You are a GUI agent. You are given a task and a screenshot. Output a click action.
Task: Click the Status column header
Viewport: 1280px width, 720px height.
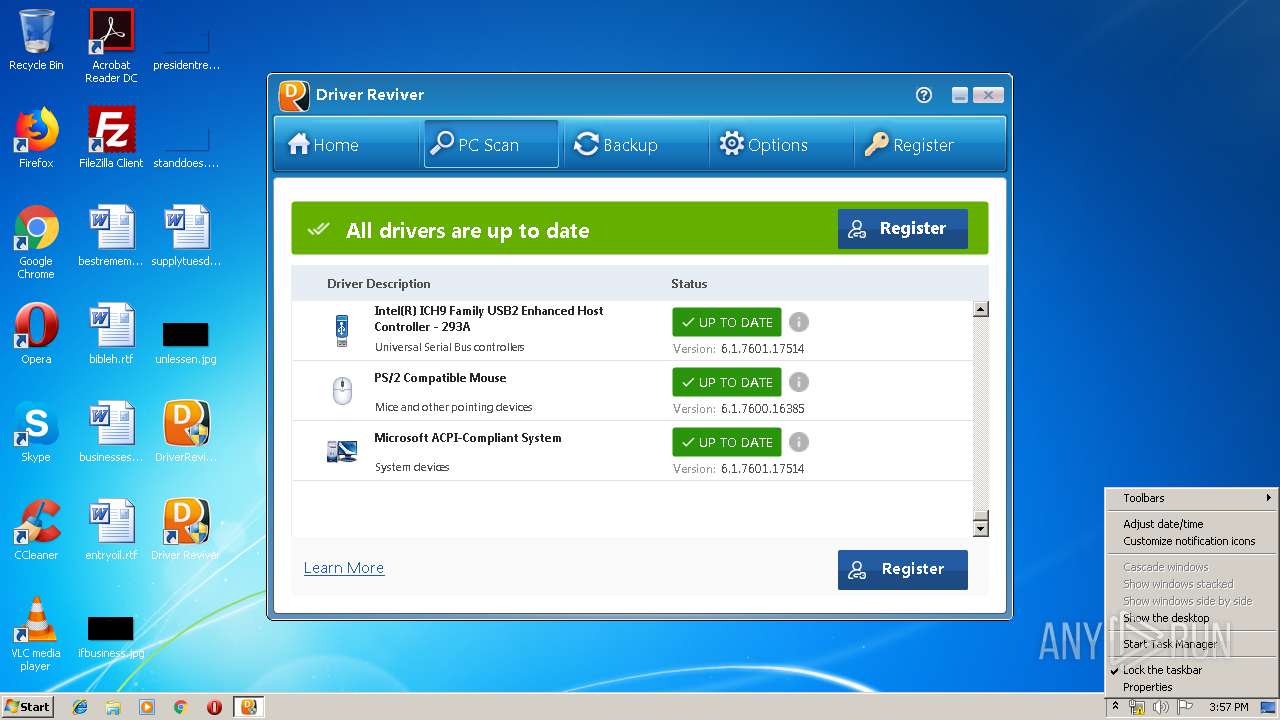[689, 284]
